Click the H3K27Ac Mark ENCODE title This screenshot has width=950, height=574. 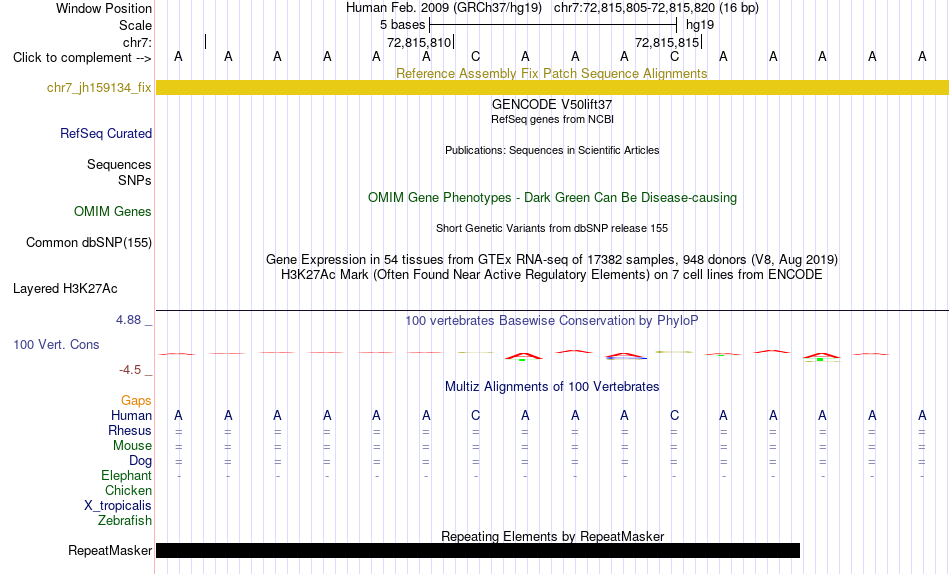click(552, 275)
